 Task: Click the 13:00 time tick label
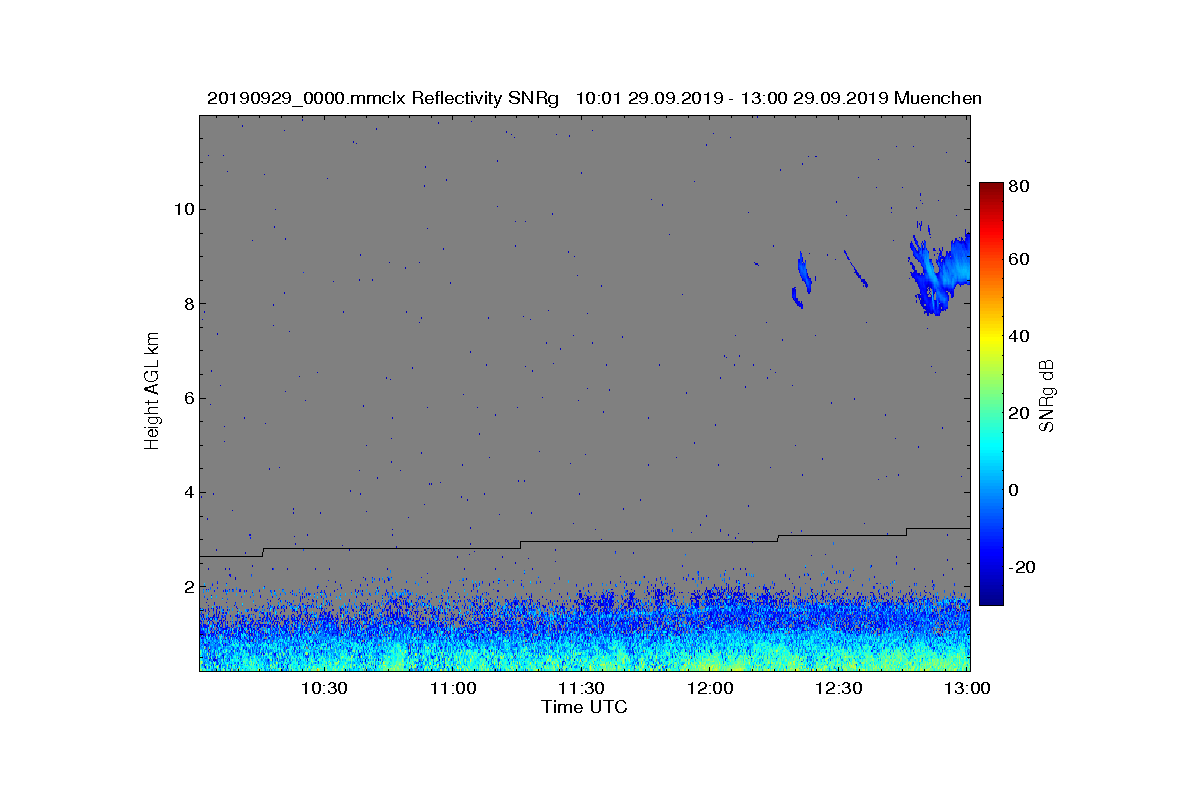click(969, 688)
